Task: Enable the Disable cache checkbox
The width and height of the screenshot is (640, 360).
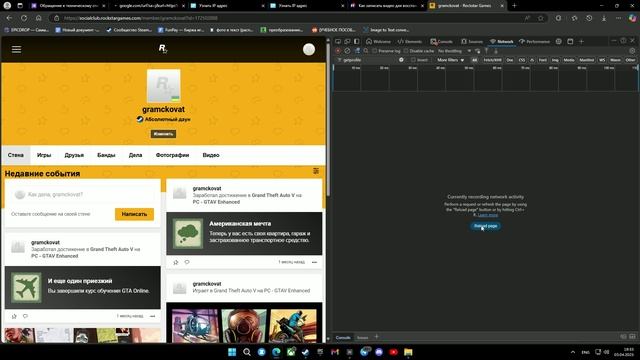Action: (x=406, y=51)
